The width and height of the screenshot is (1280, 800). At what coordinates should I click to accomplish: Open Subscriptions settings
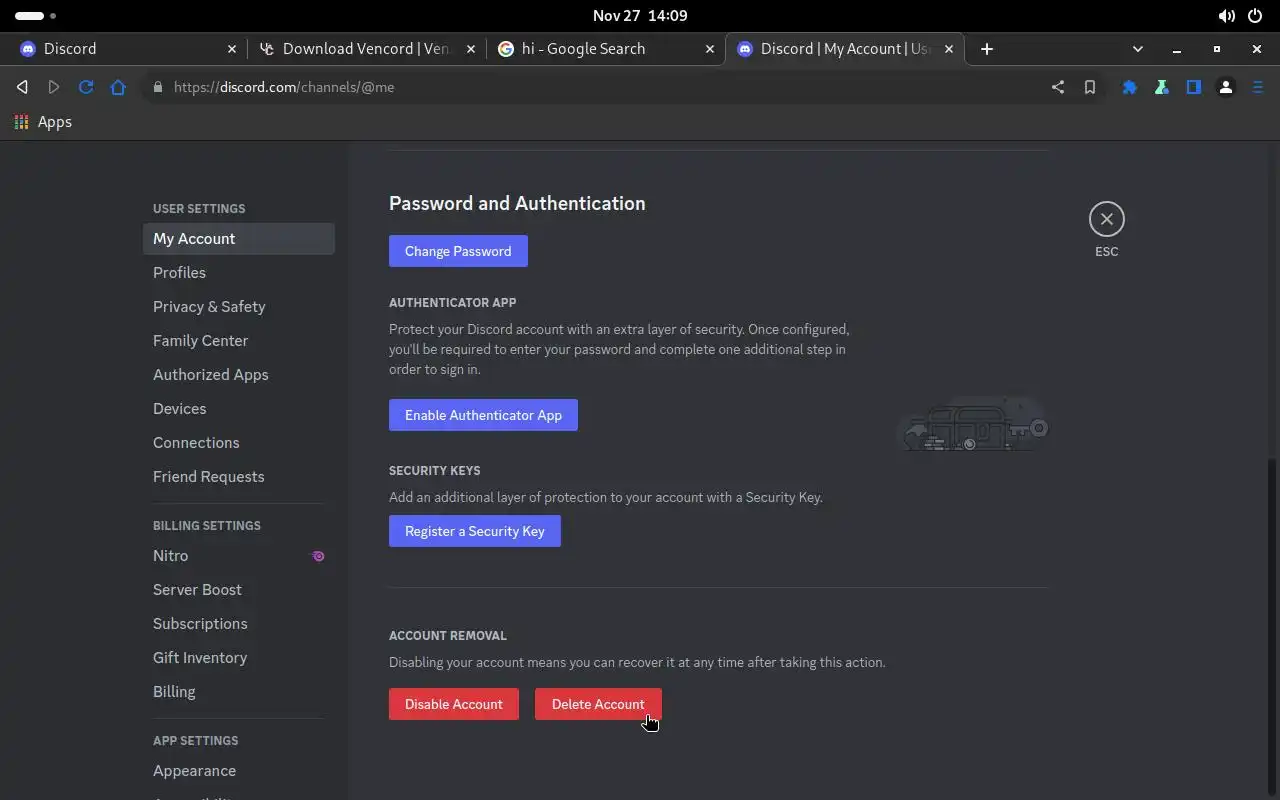pyautogui.click(x=238, y=623)
